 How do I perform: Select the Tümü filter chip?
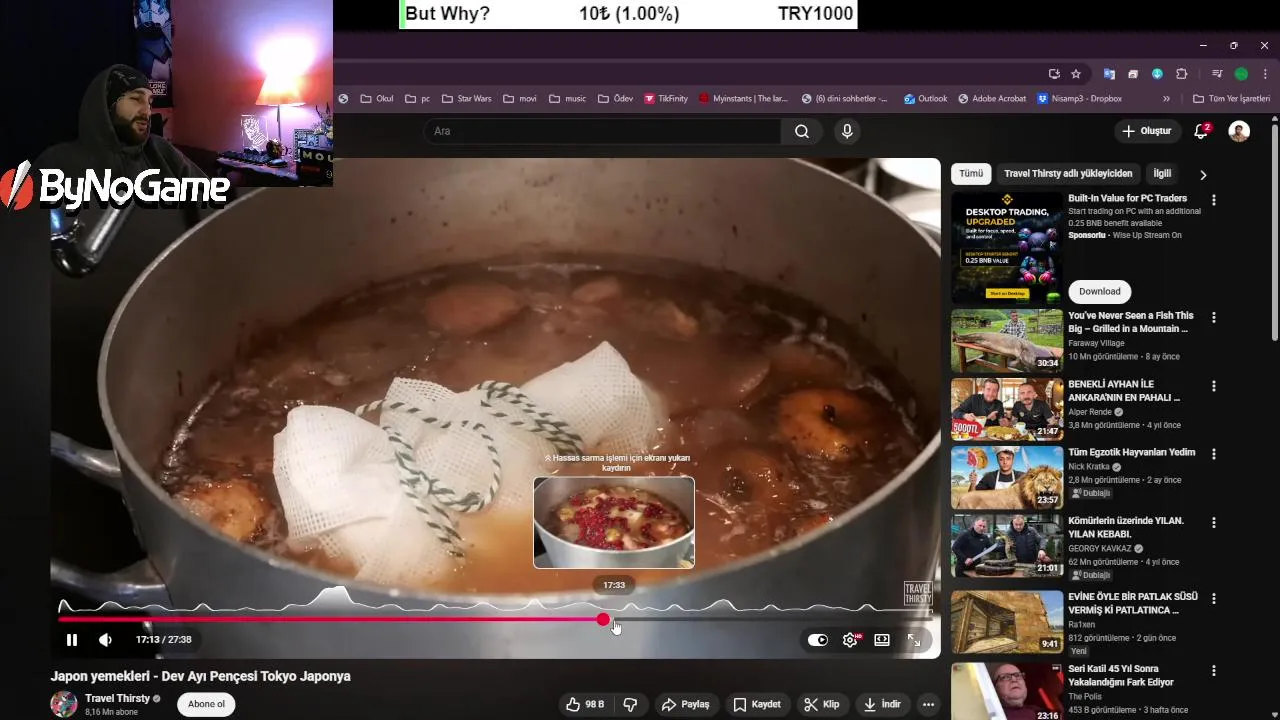point(971,173)
